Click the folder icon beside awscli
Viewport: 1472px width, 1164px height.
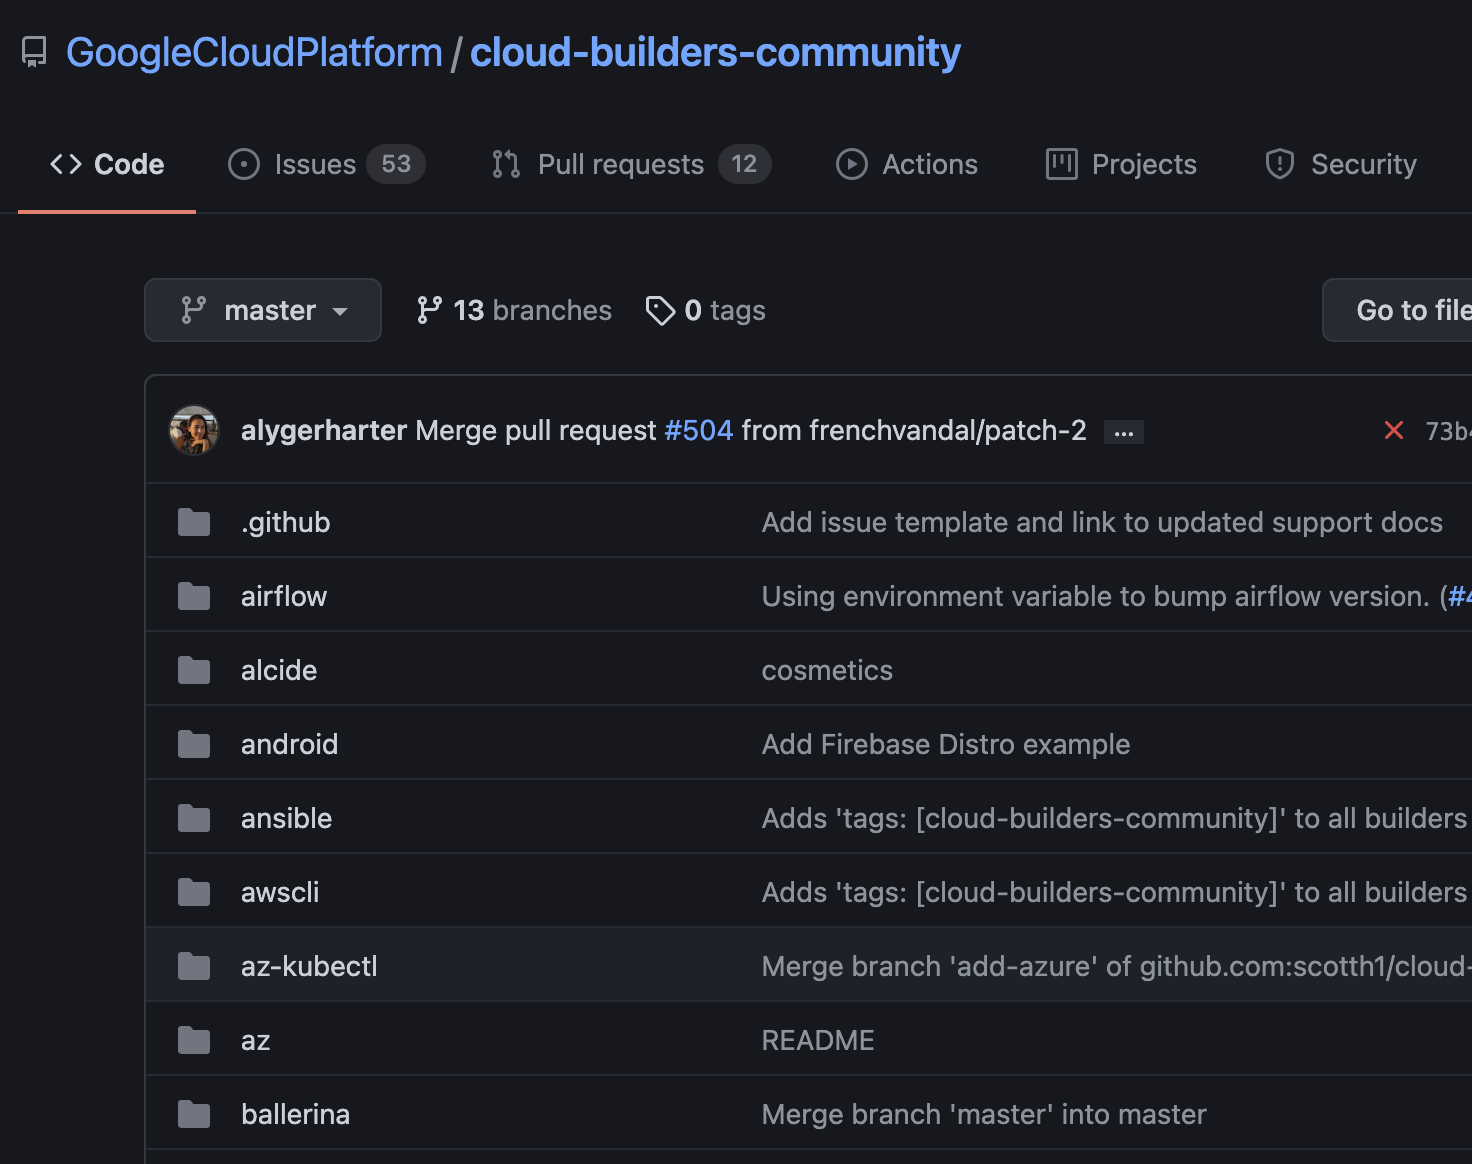[194, 892]
